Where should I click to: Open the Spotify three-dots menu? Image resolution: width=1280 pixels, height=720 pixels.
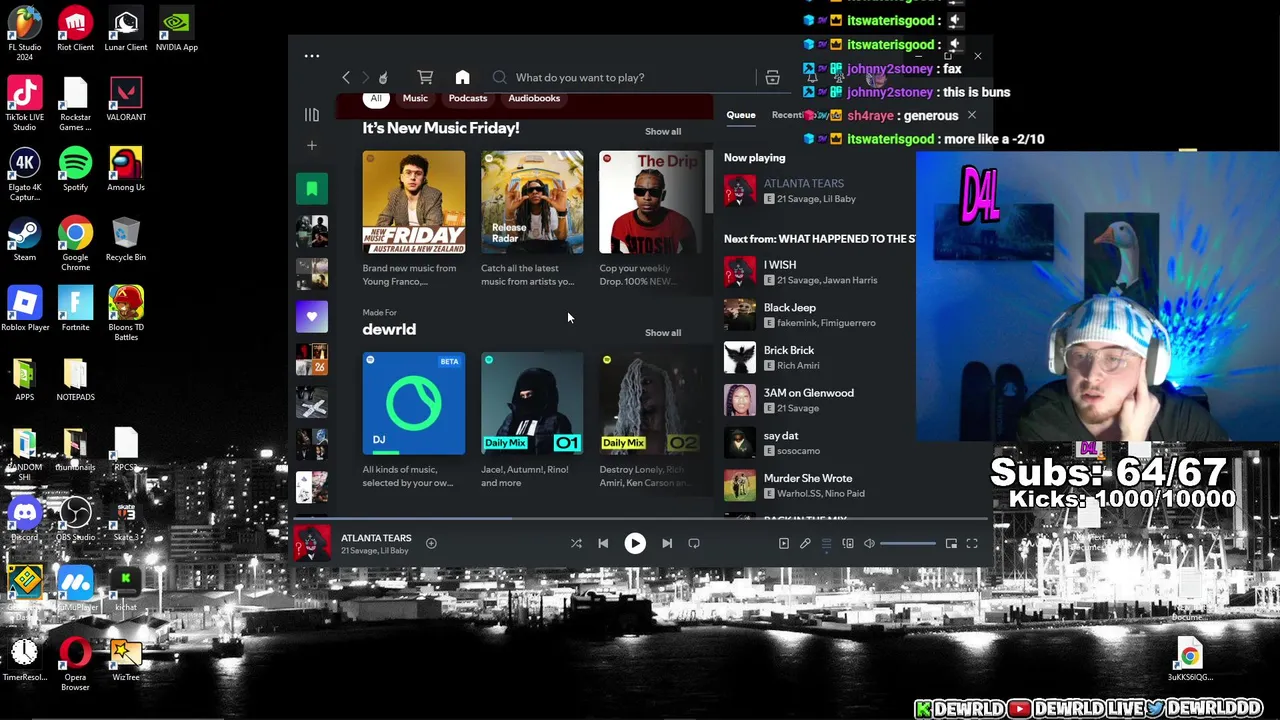pos(312,56)
